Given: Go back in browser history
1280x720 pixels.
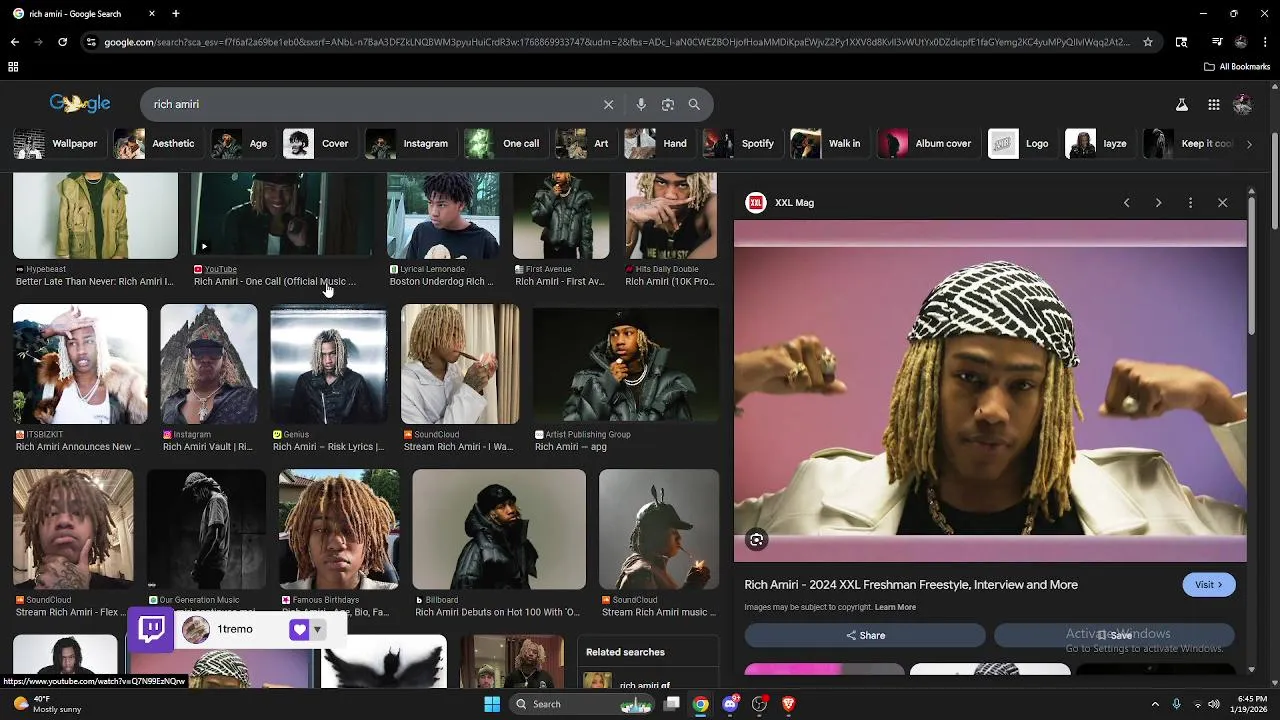Looking at the screenshot, I should pyautogui.click(x=14, y=42).
